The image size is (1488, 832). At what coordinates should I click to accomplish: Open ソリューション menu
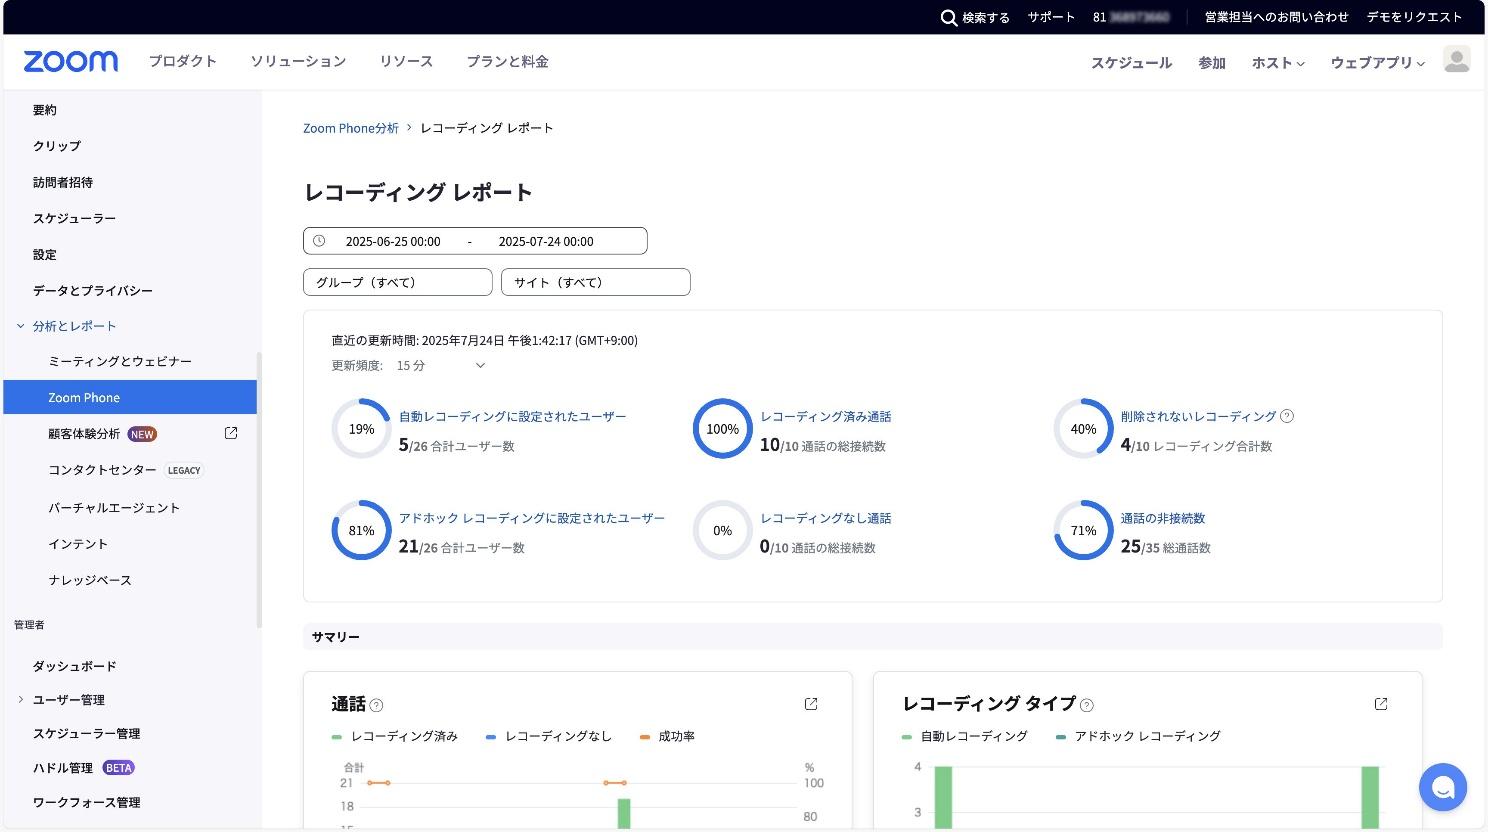298,61
